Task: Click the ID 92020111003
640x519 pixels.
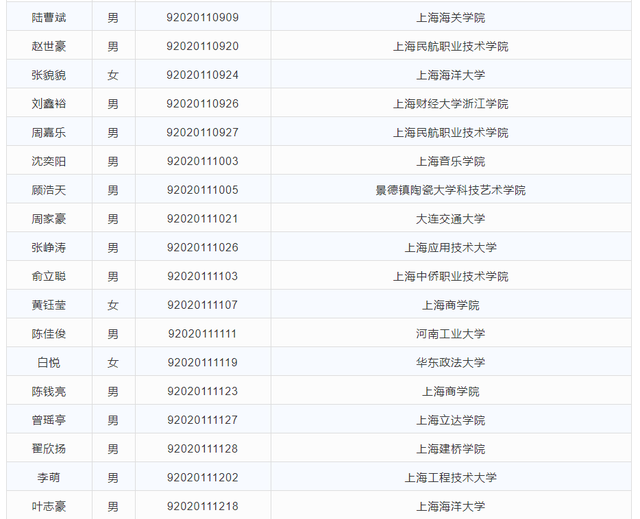Action: (202, 161)
